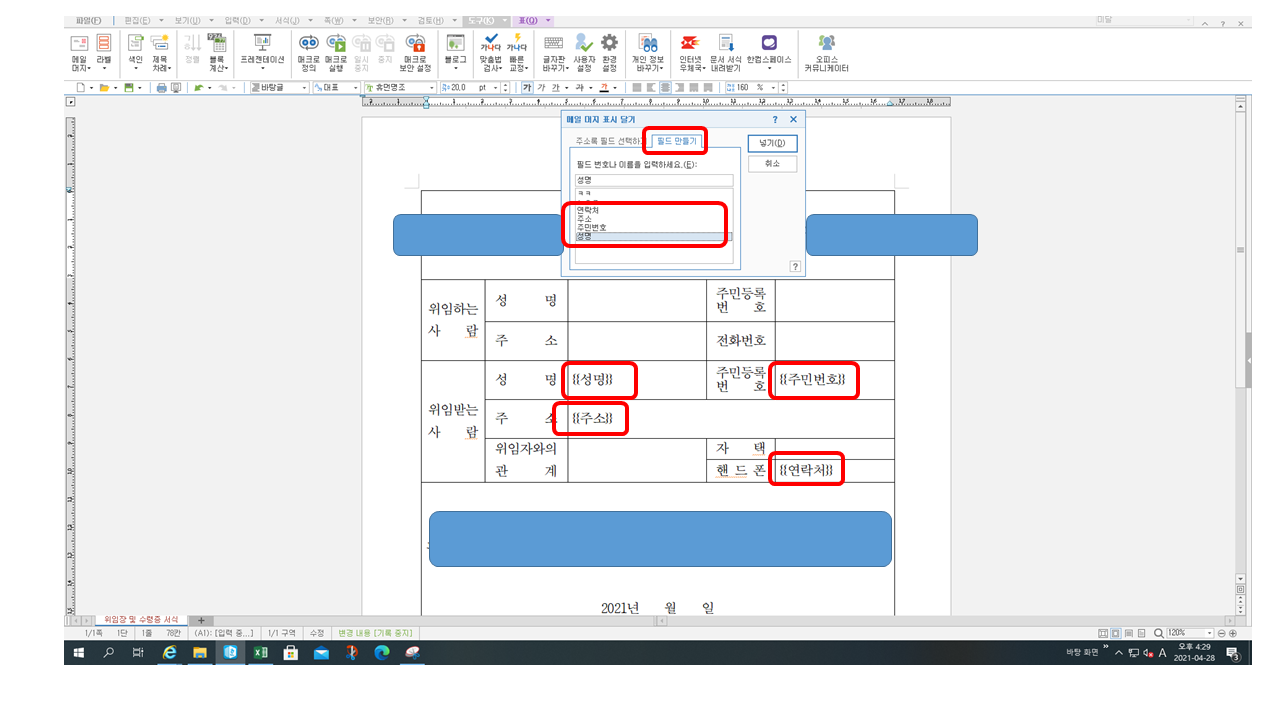This screenshot has width=1280, height=720.
Task: Click the print preview icon
Action: point(176,88)
